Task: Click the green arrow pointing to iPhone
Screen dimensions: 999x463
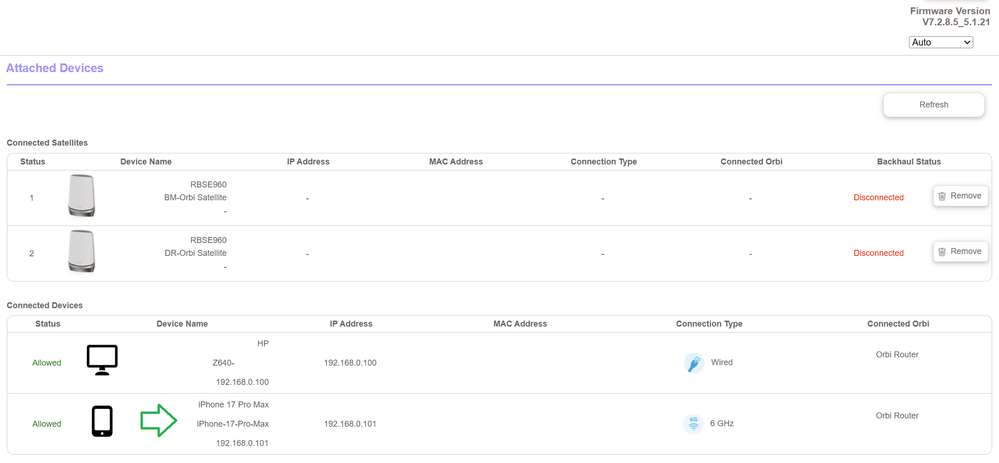Action: (158, 421)
